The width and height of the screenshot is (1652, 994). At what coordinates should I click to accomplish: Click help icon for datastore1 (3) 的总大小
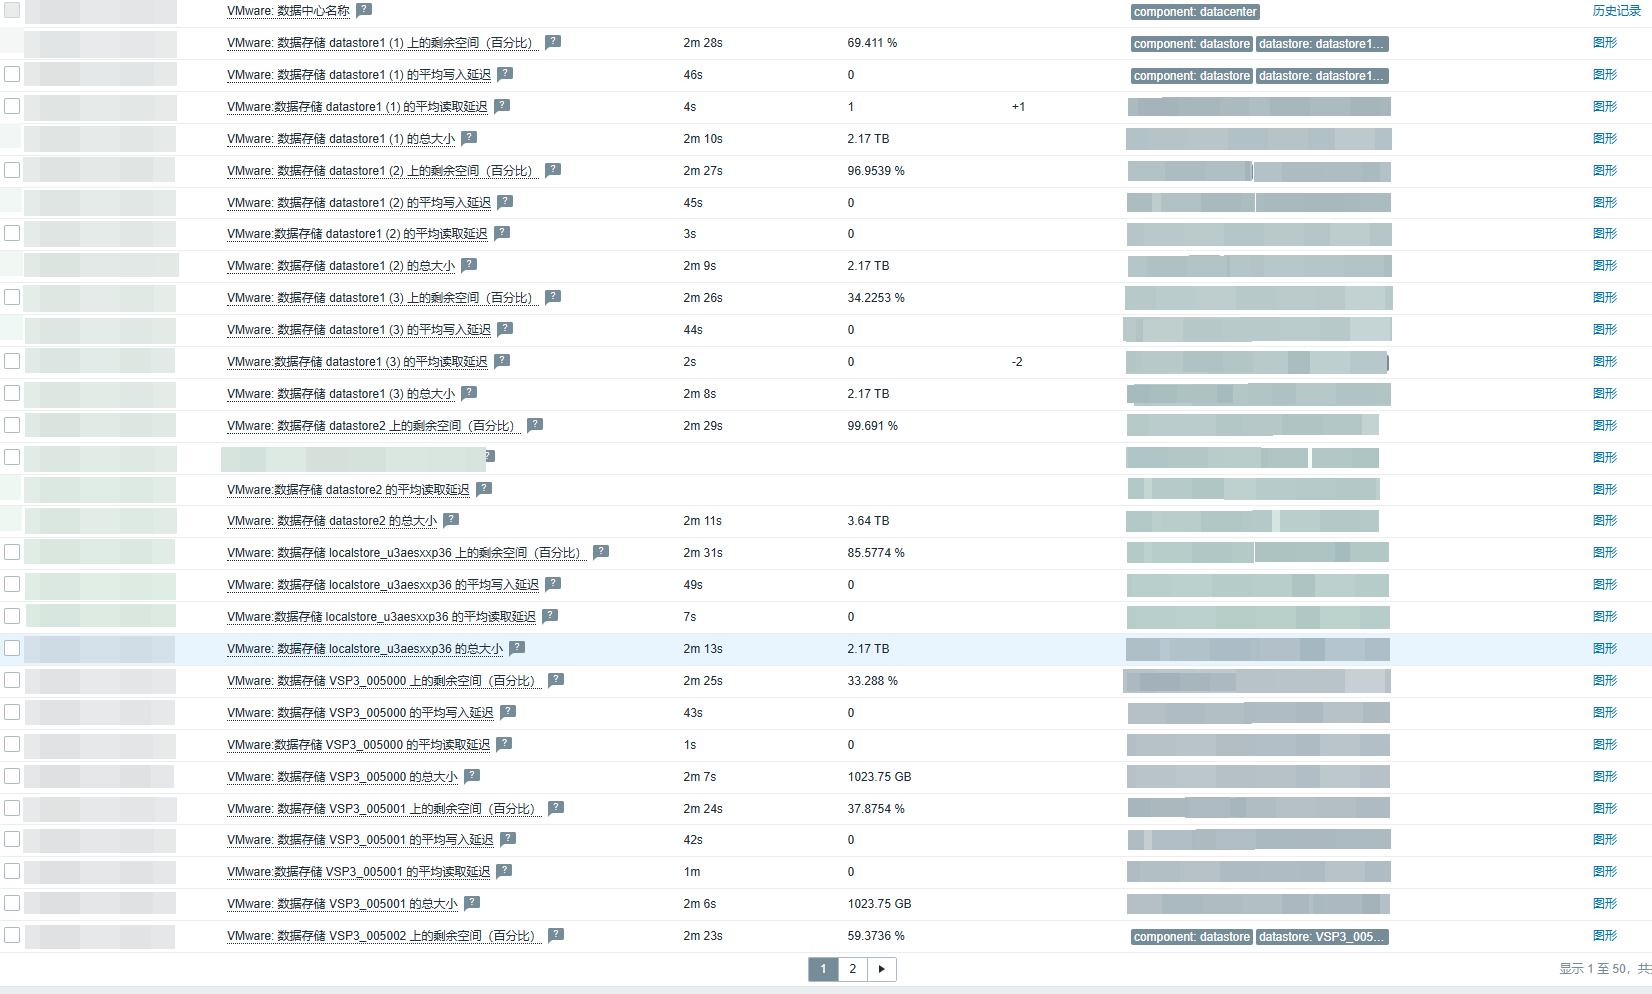point(469,393)
